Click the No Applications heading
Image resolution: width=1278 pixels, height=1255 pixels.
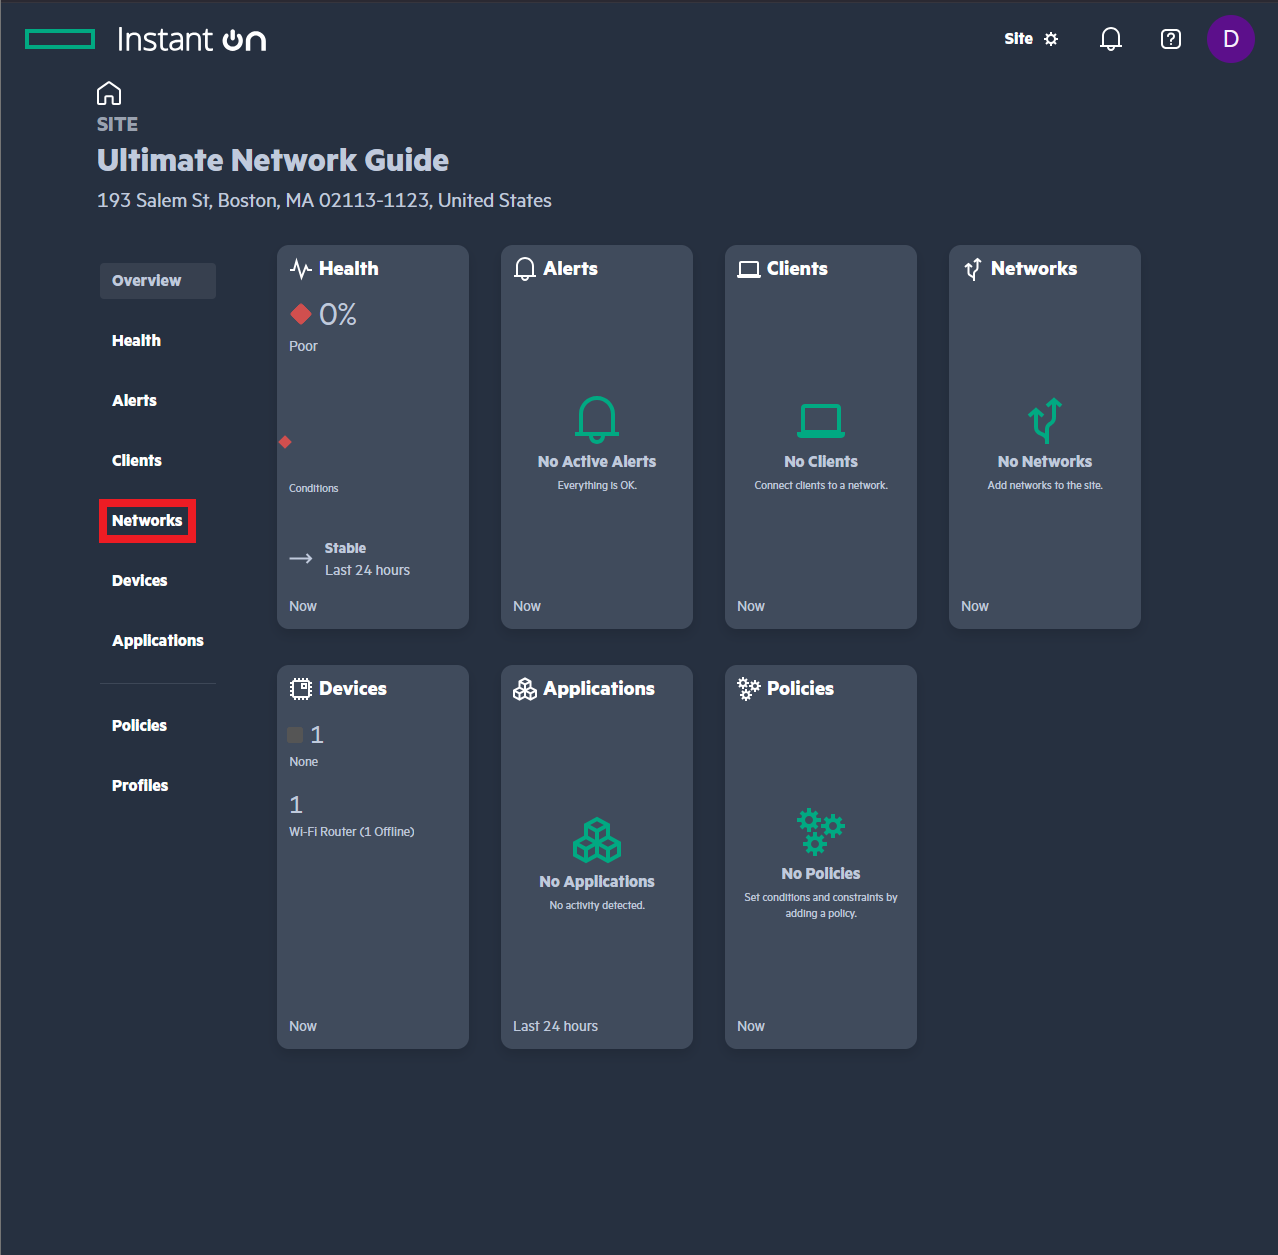597,882
